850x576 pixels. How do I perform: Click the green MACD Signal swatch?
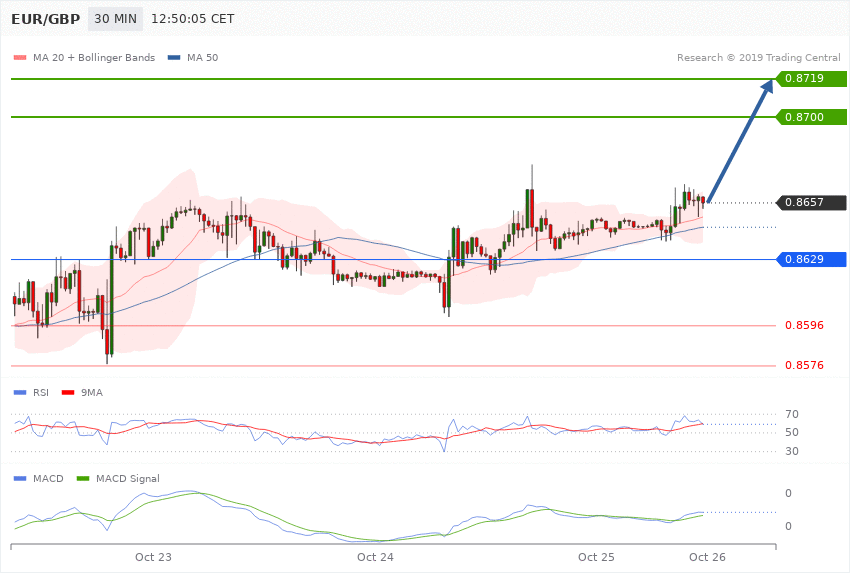coord(83,479)
